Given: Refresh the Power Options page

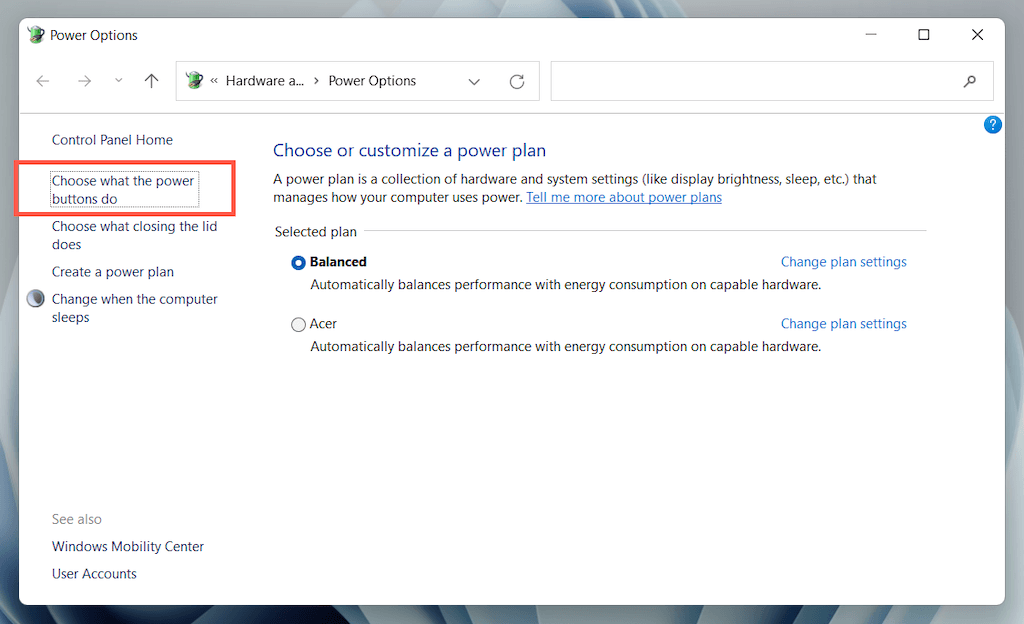Looking at the screenshot, I should pos(517,82).
